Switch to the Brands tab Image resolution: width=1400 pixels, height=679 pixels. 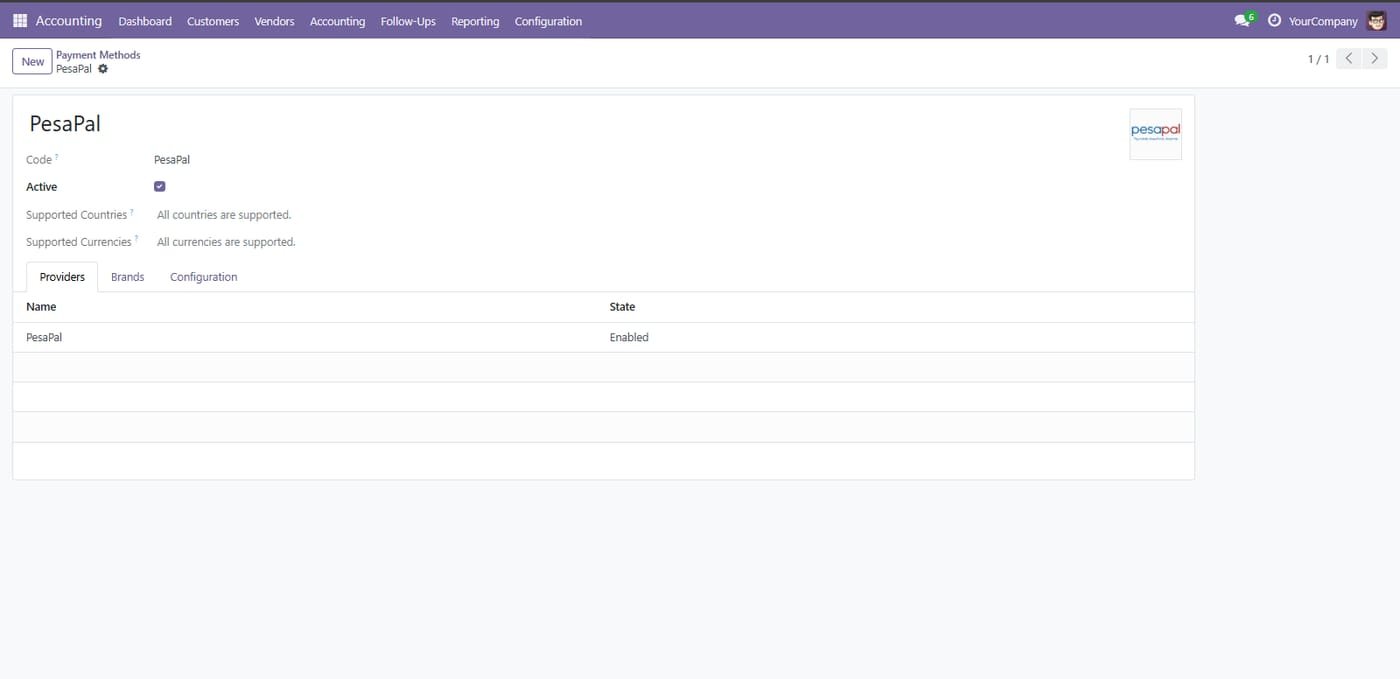[x=128, y=277]
